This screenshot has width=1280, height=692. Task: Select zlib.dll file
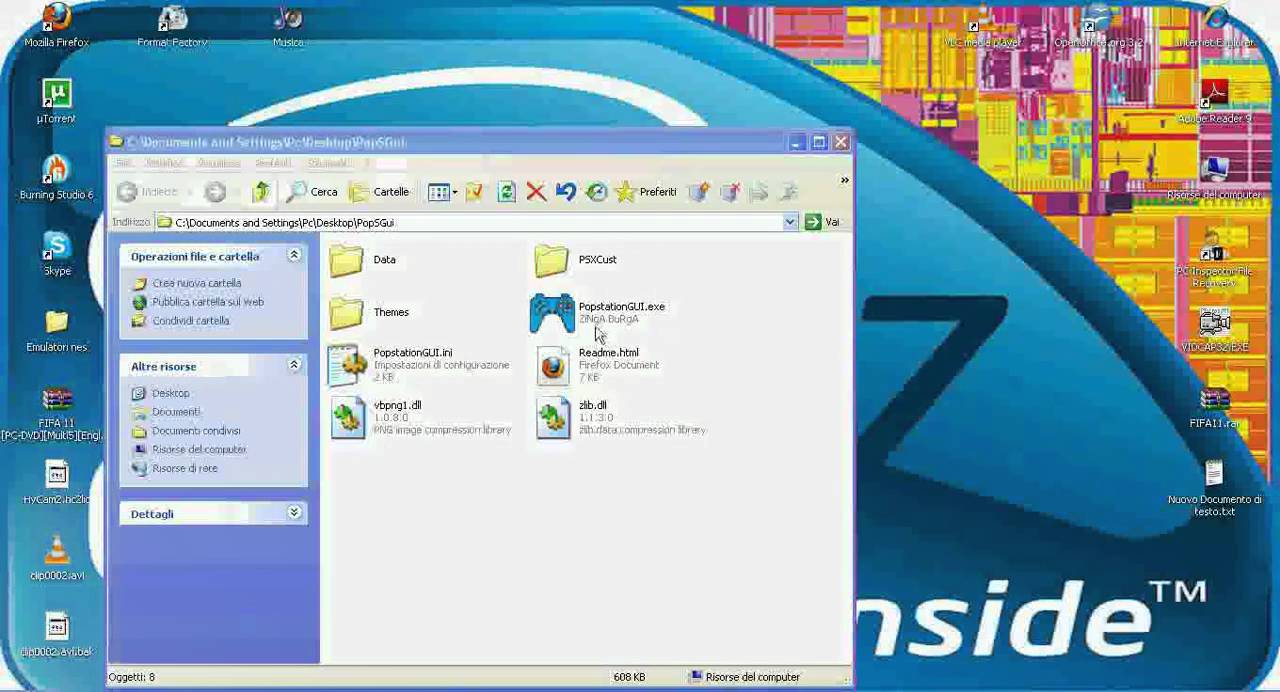620,417
